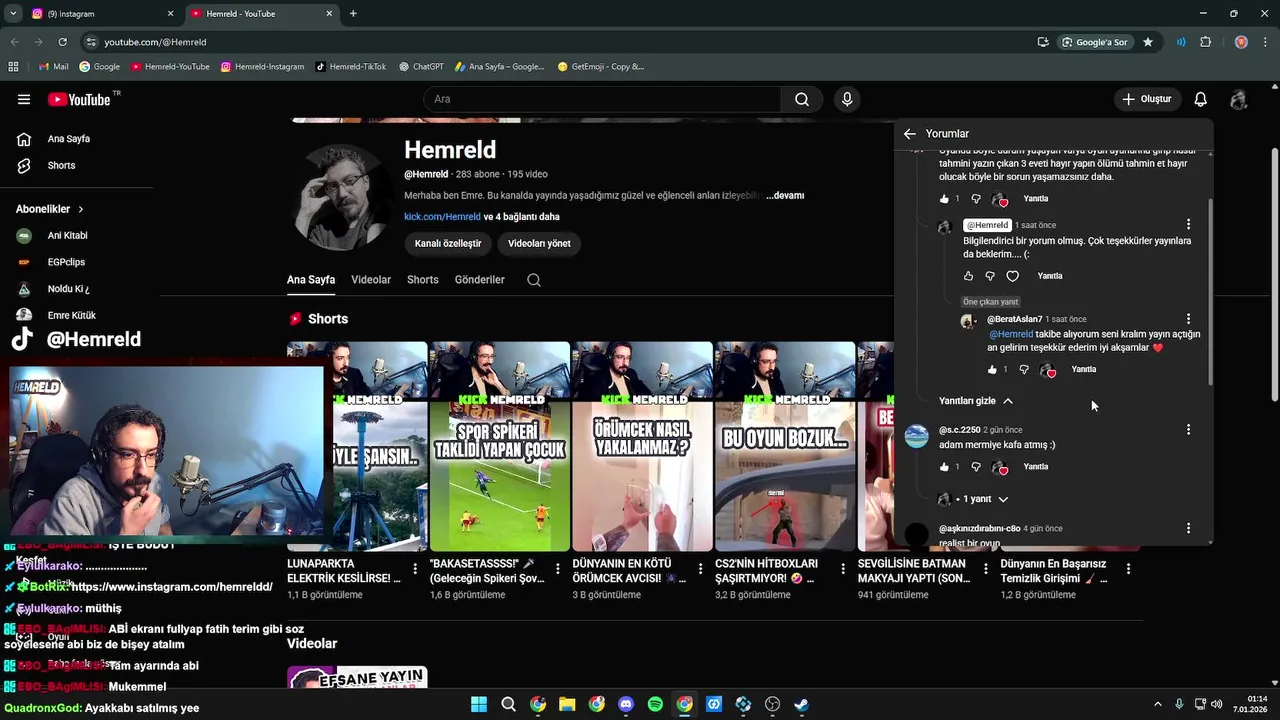1280x720 pixels.
Task: Open the notifications bell
Action: click(1201, 99)
